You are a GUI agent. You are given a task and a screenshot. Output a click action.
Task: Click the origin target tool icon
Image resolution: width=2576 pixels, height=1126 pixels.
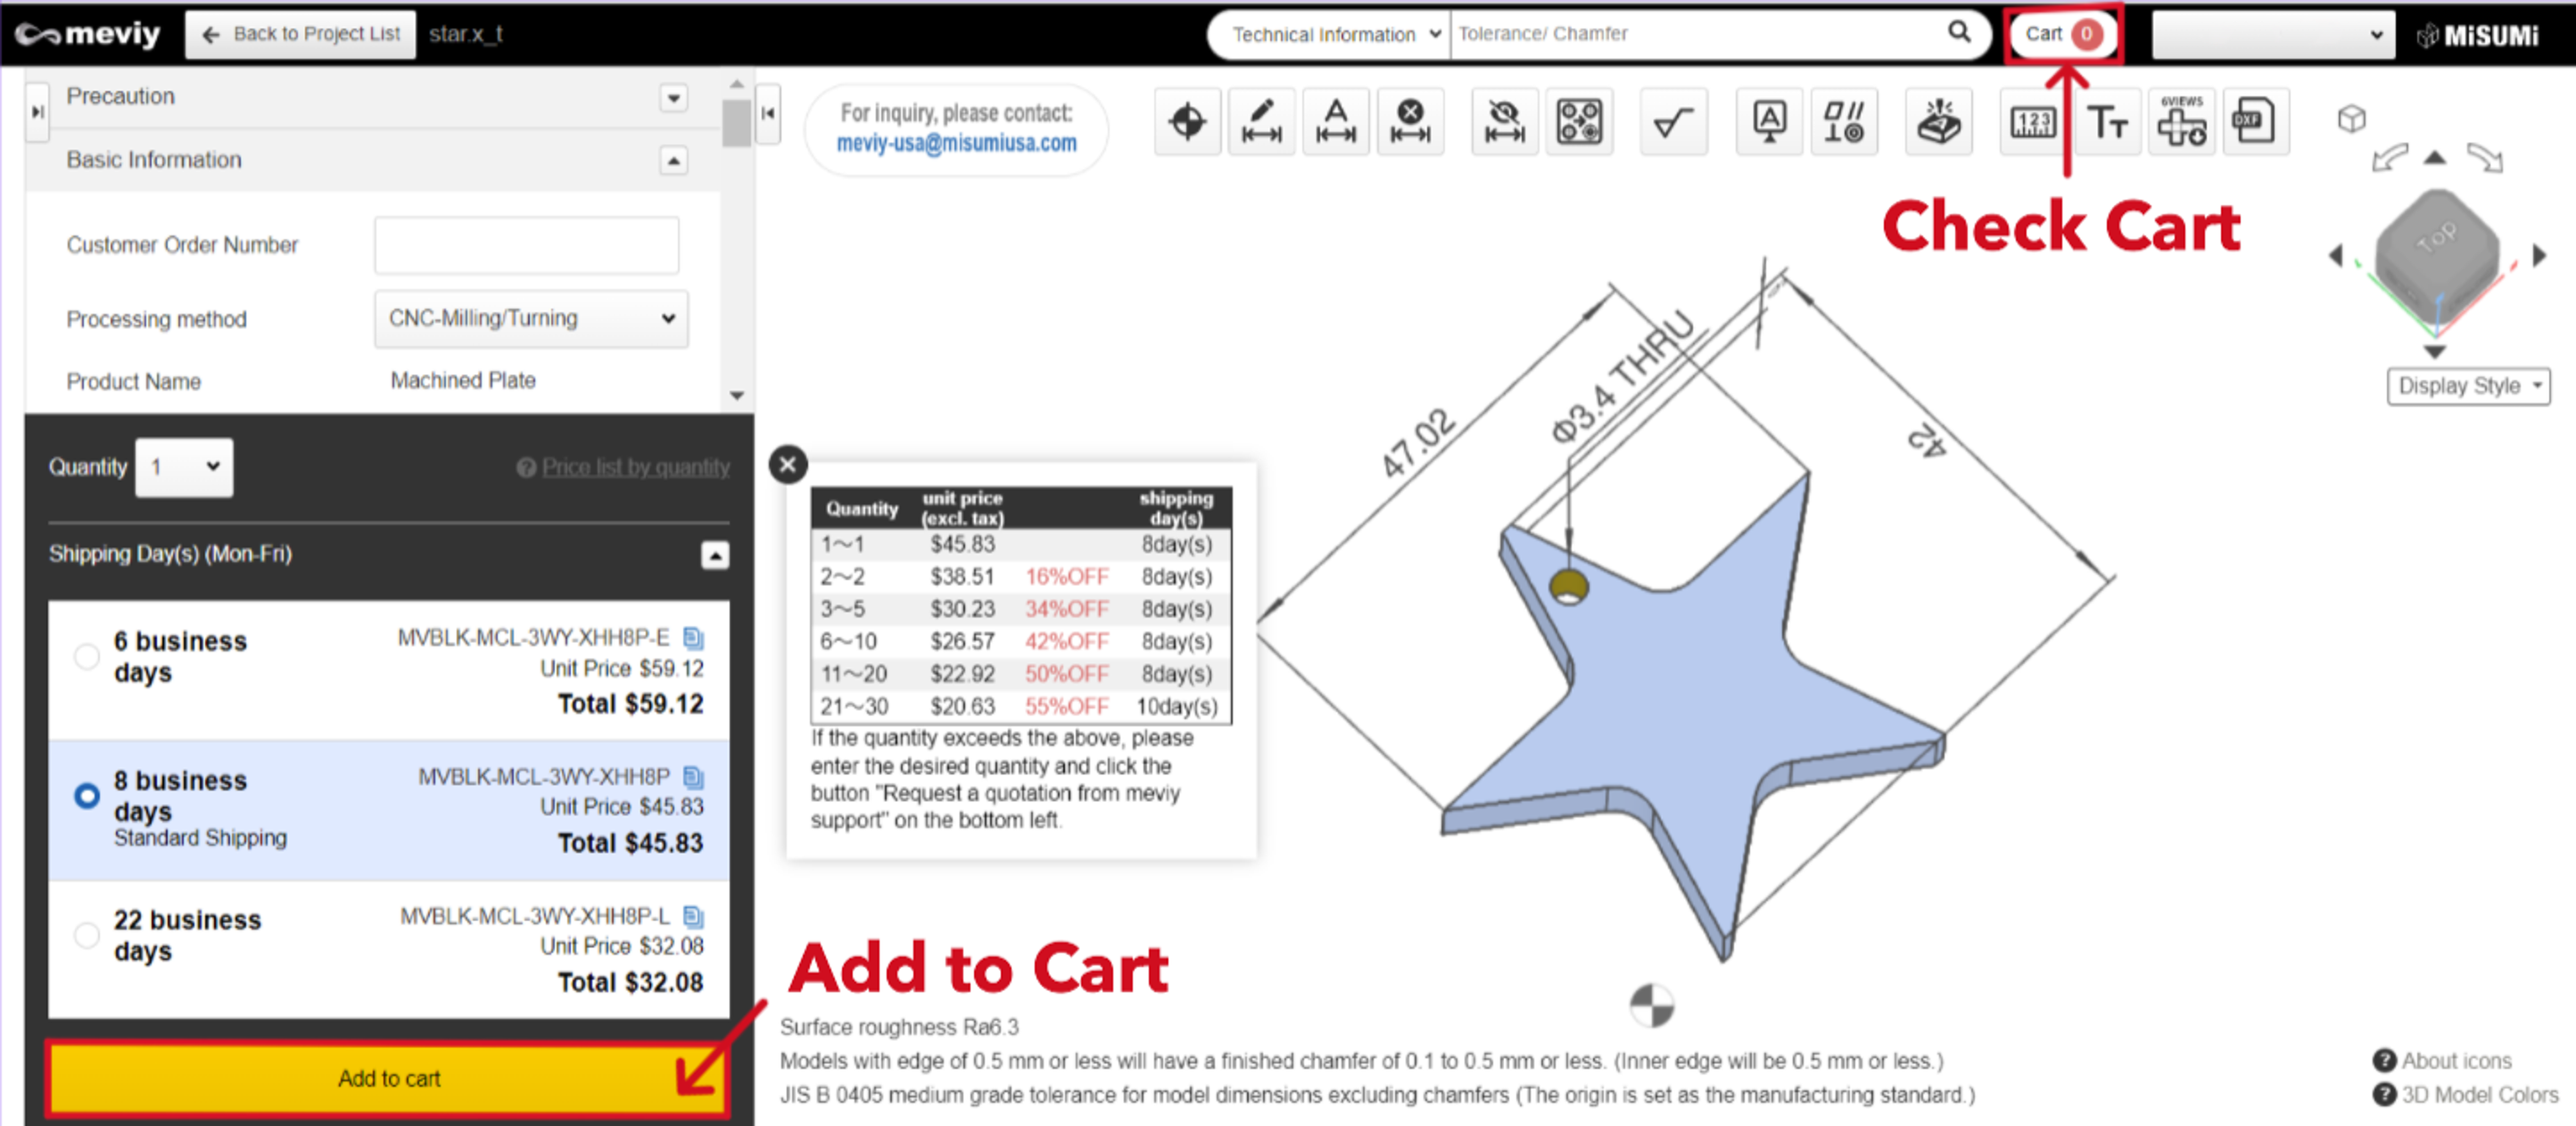pyautogui.click(x=1187, y=122)
